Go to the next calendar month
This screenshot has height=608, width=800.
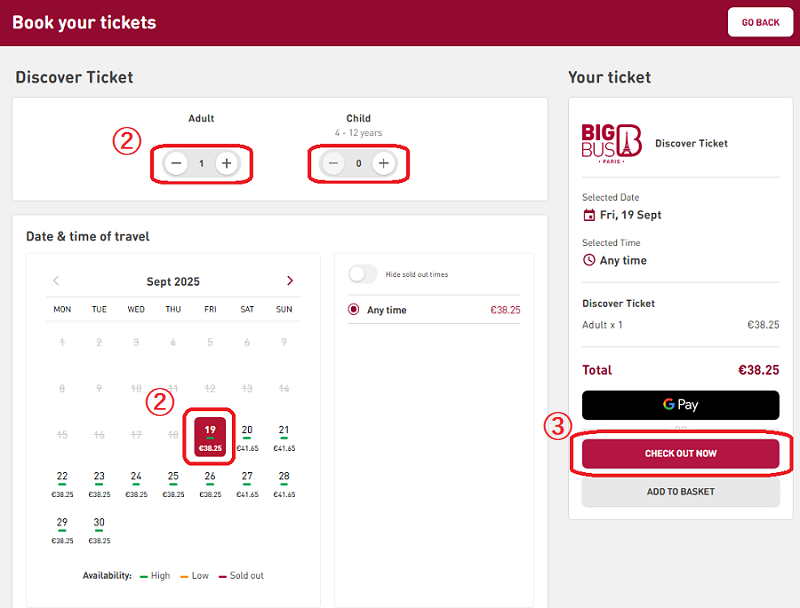(290, 281)
